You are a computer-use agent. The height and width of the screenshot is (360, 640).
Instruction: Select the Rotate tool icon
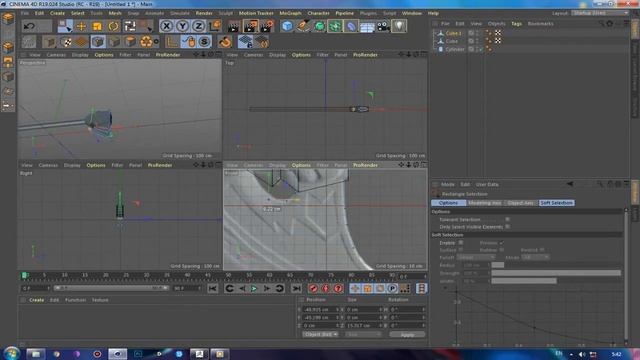[x=113, y=26]
